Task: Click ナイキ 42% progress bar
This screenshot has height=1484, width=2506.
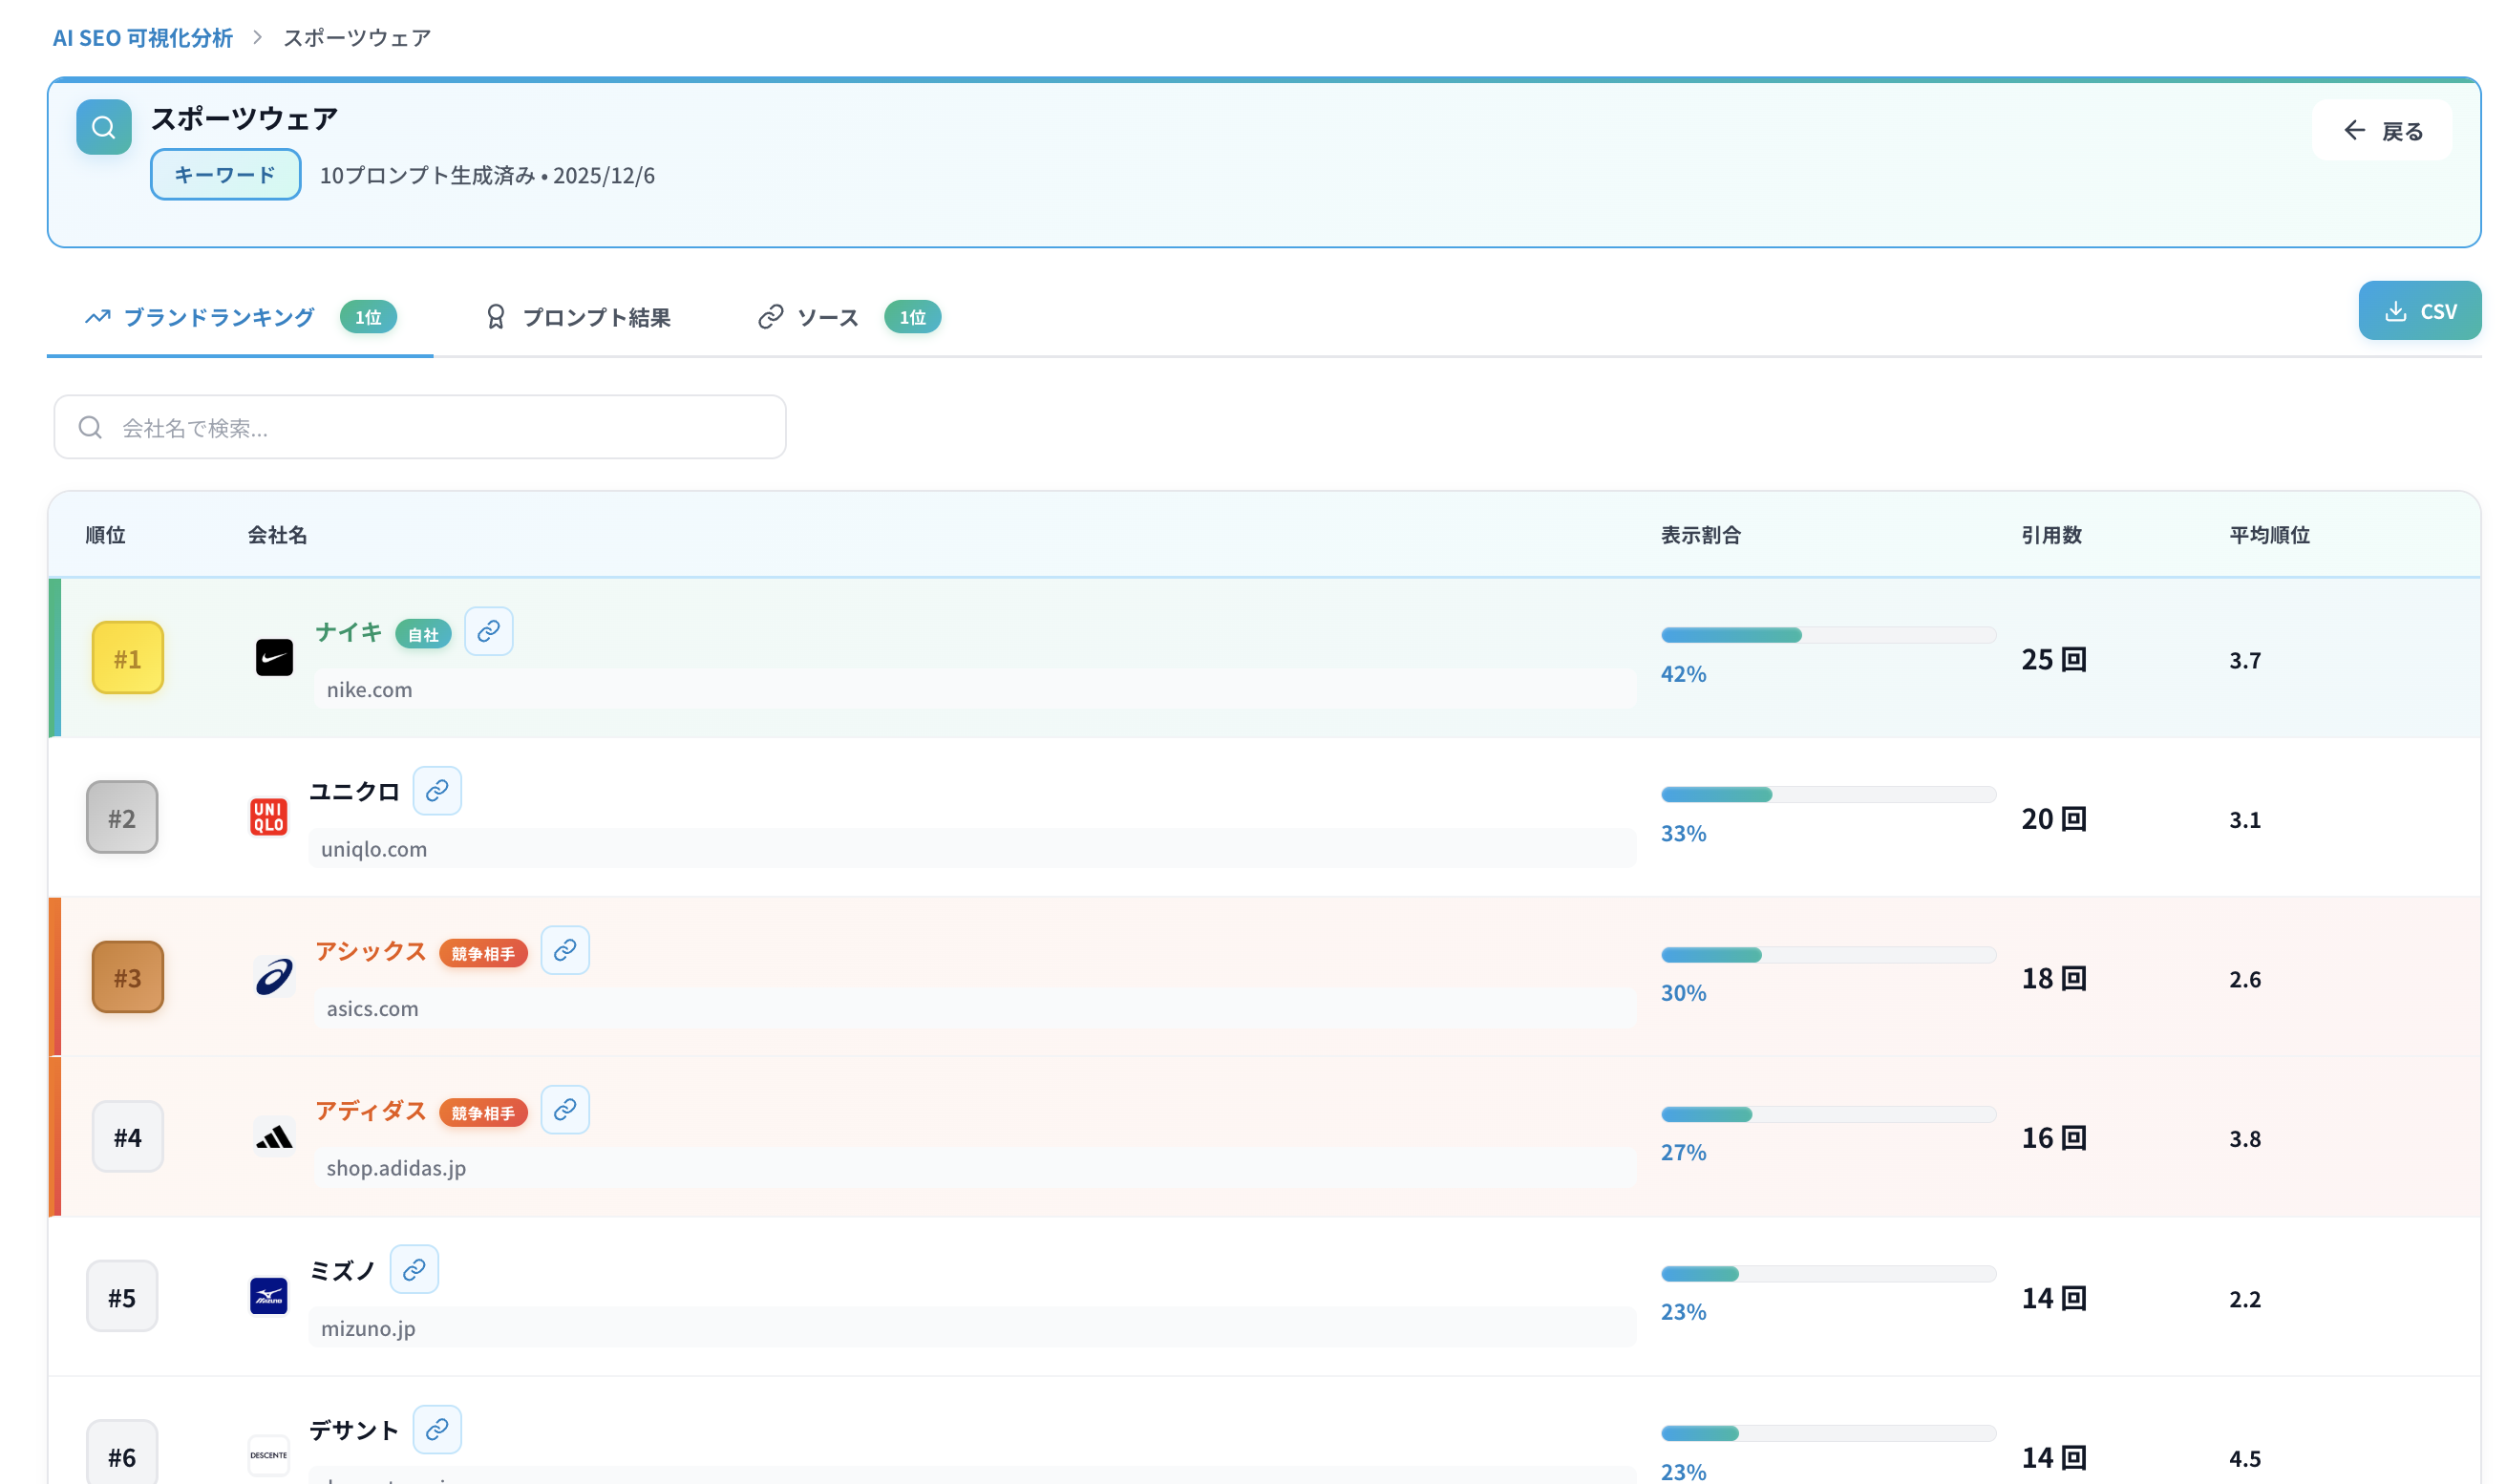Action: 1827,635
